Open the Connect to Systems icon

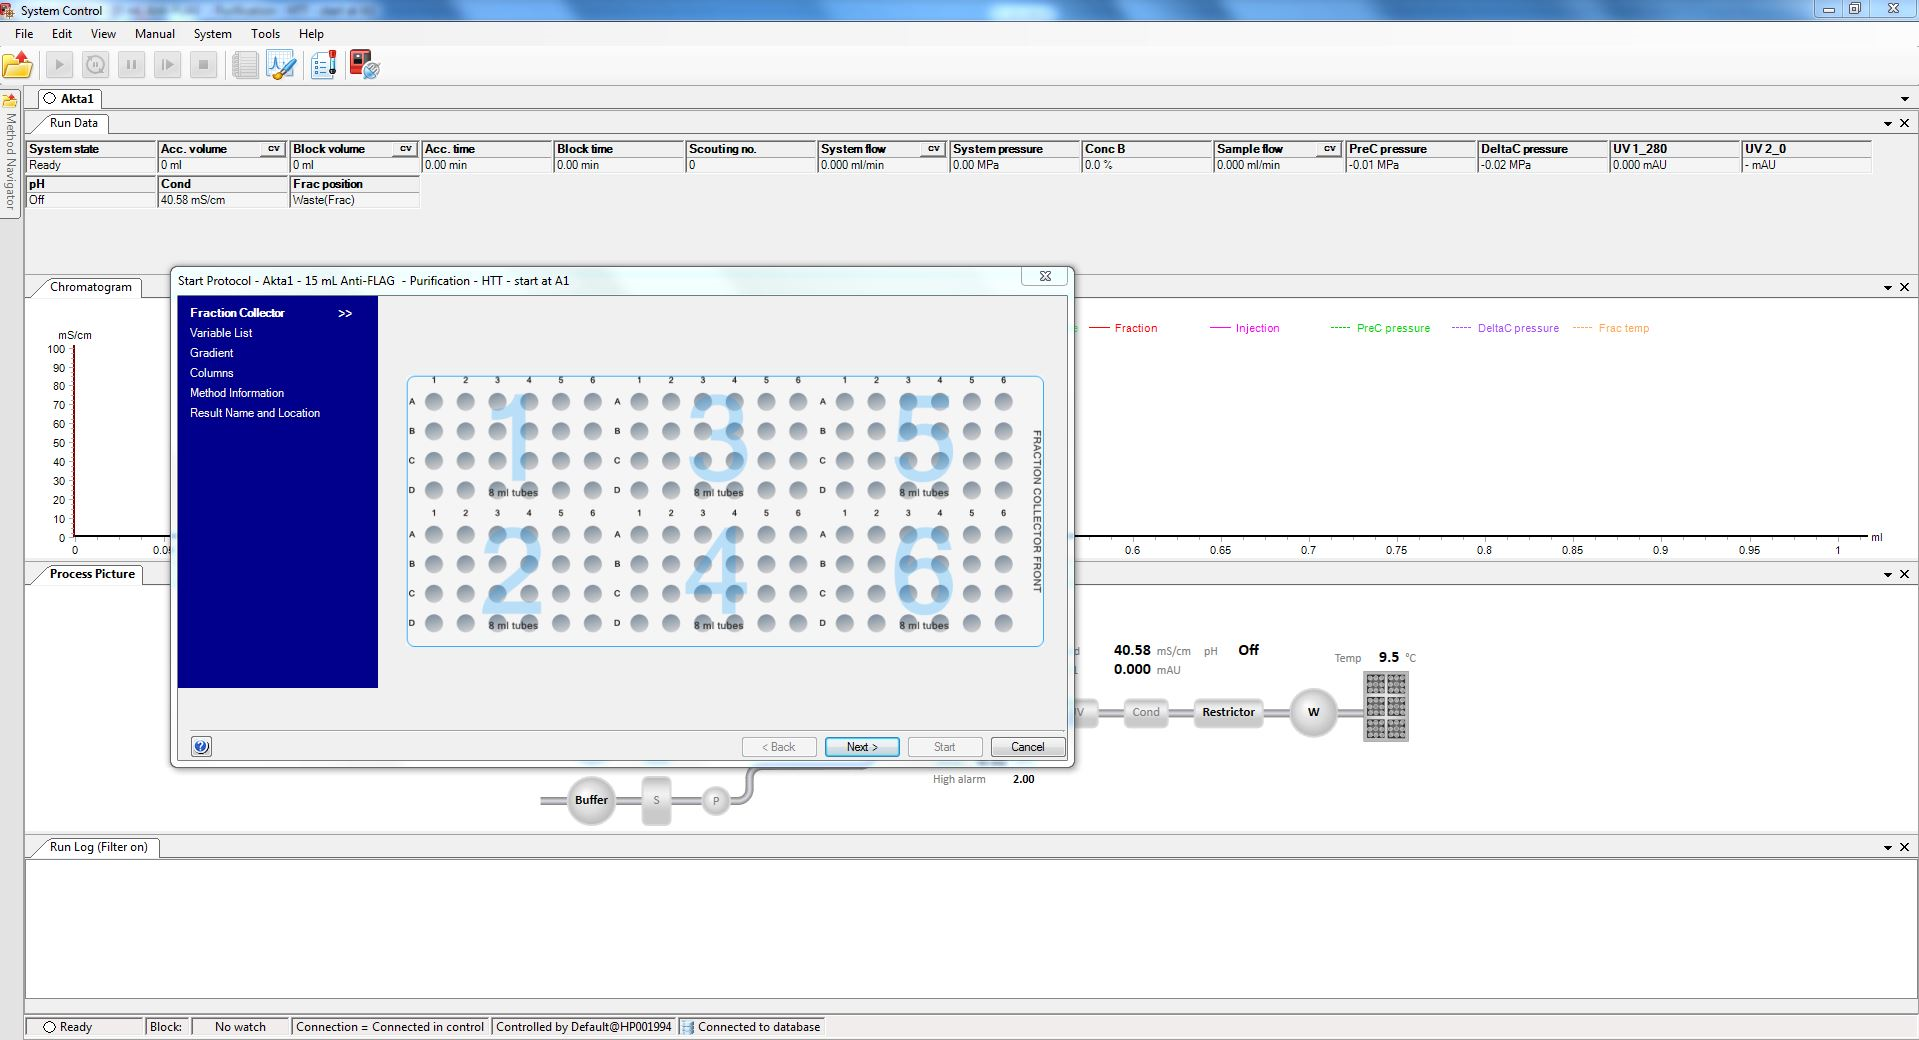pos(364,66)
